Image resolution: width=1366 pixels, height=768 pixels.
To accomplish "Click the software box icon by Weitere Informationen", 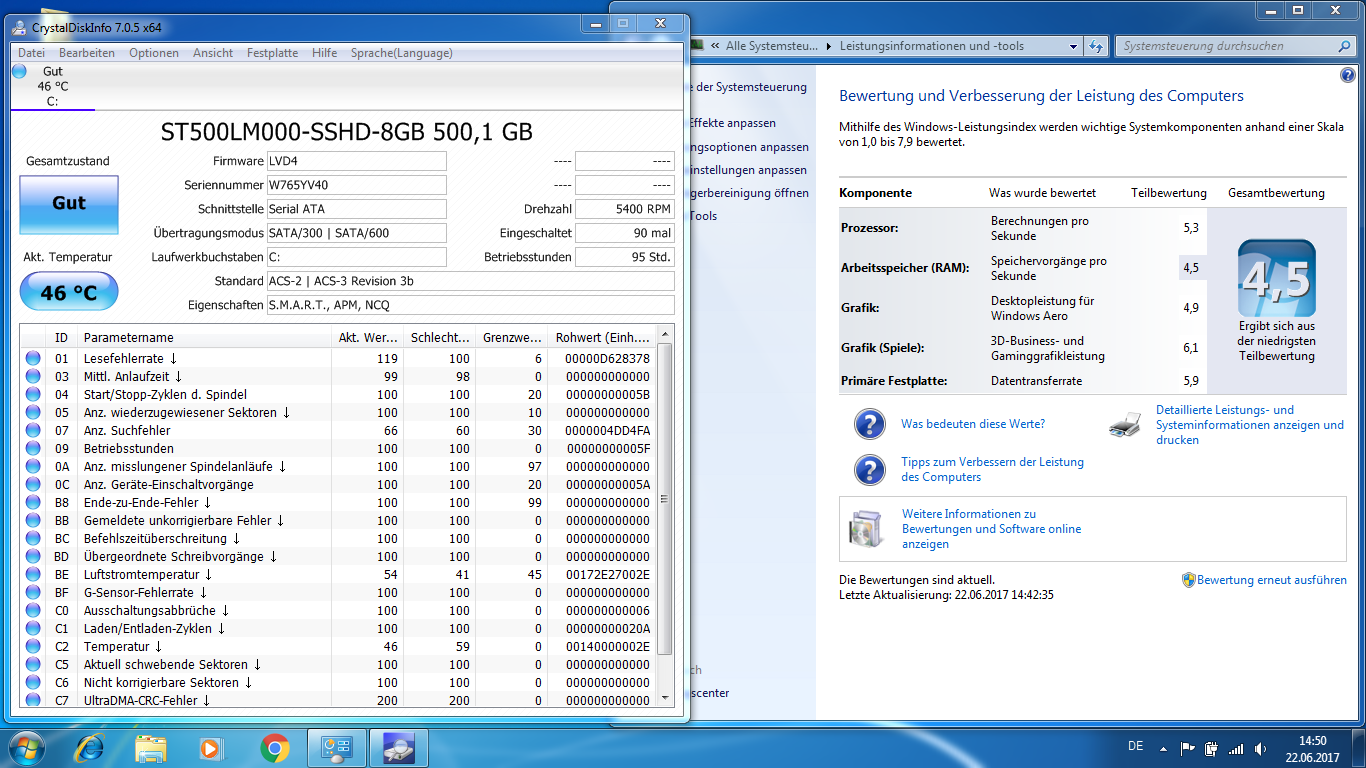I will [866, 527].
